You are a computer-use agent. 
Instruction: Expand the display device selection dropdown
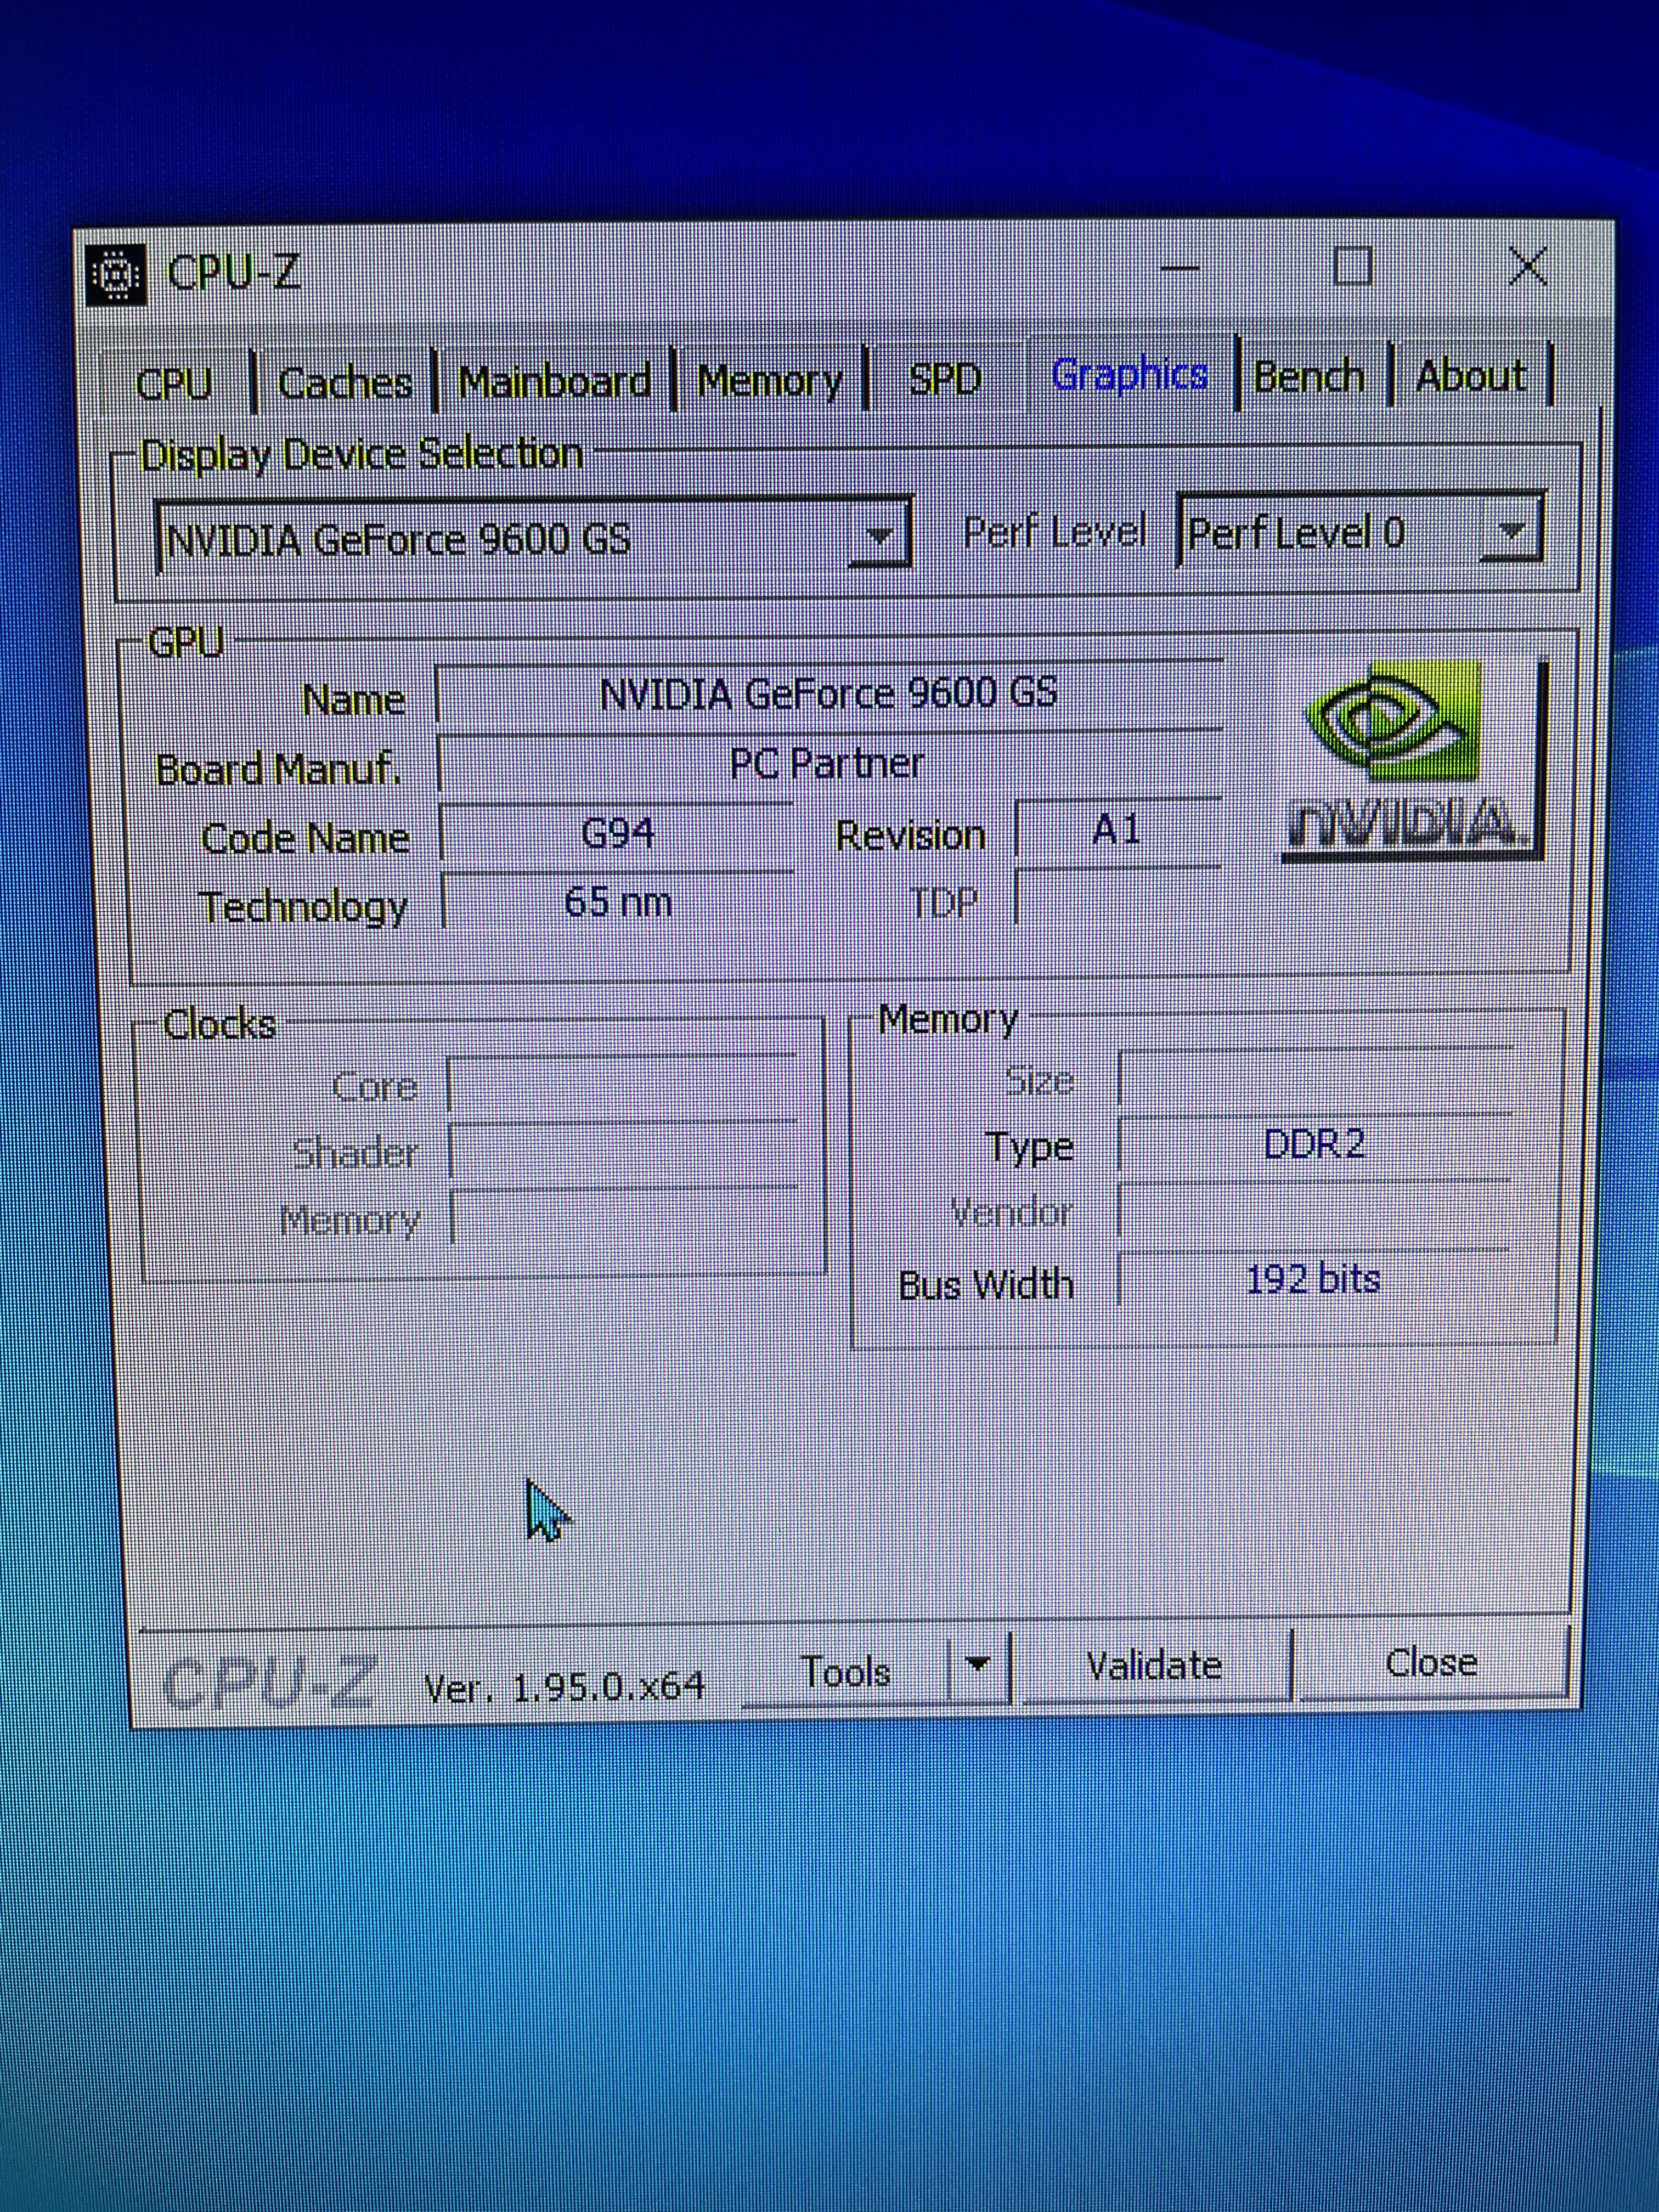pos(878,537)
